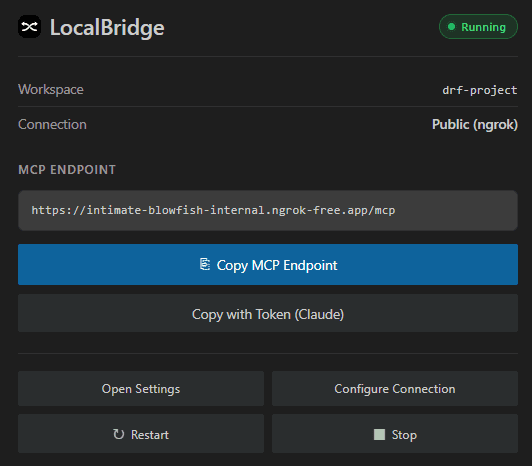Click the drf-project workspace value
The height and width of the screenshot is (466, 532).
coord(480,90)
